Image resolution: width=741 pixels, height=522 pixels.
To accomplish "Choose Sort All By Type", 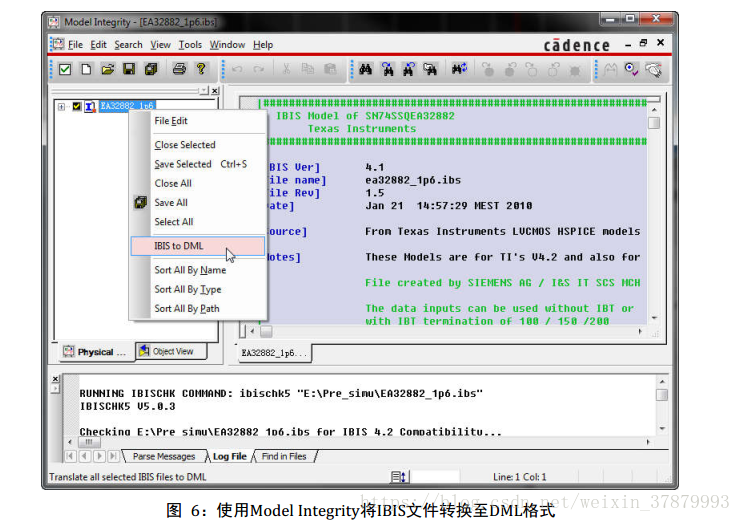I will (198, 290).
